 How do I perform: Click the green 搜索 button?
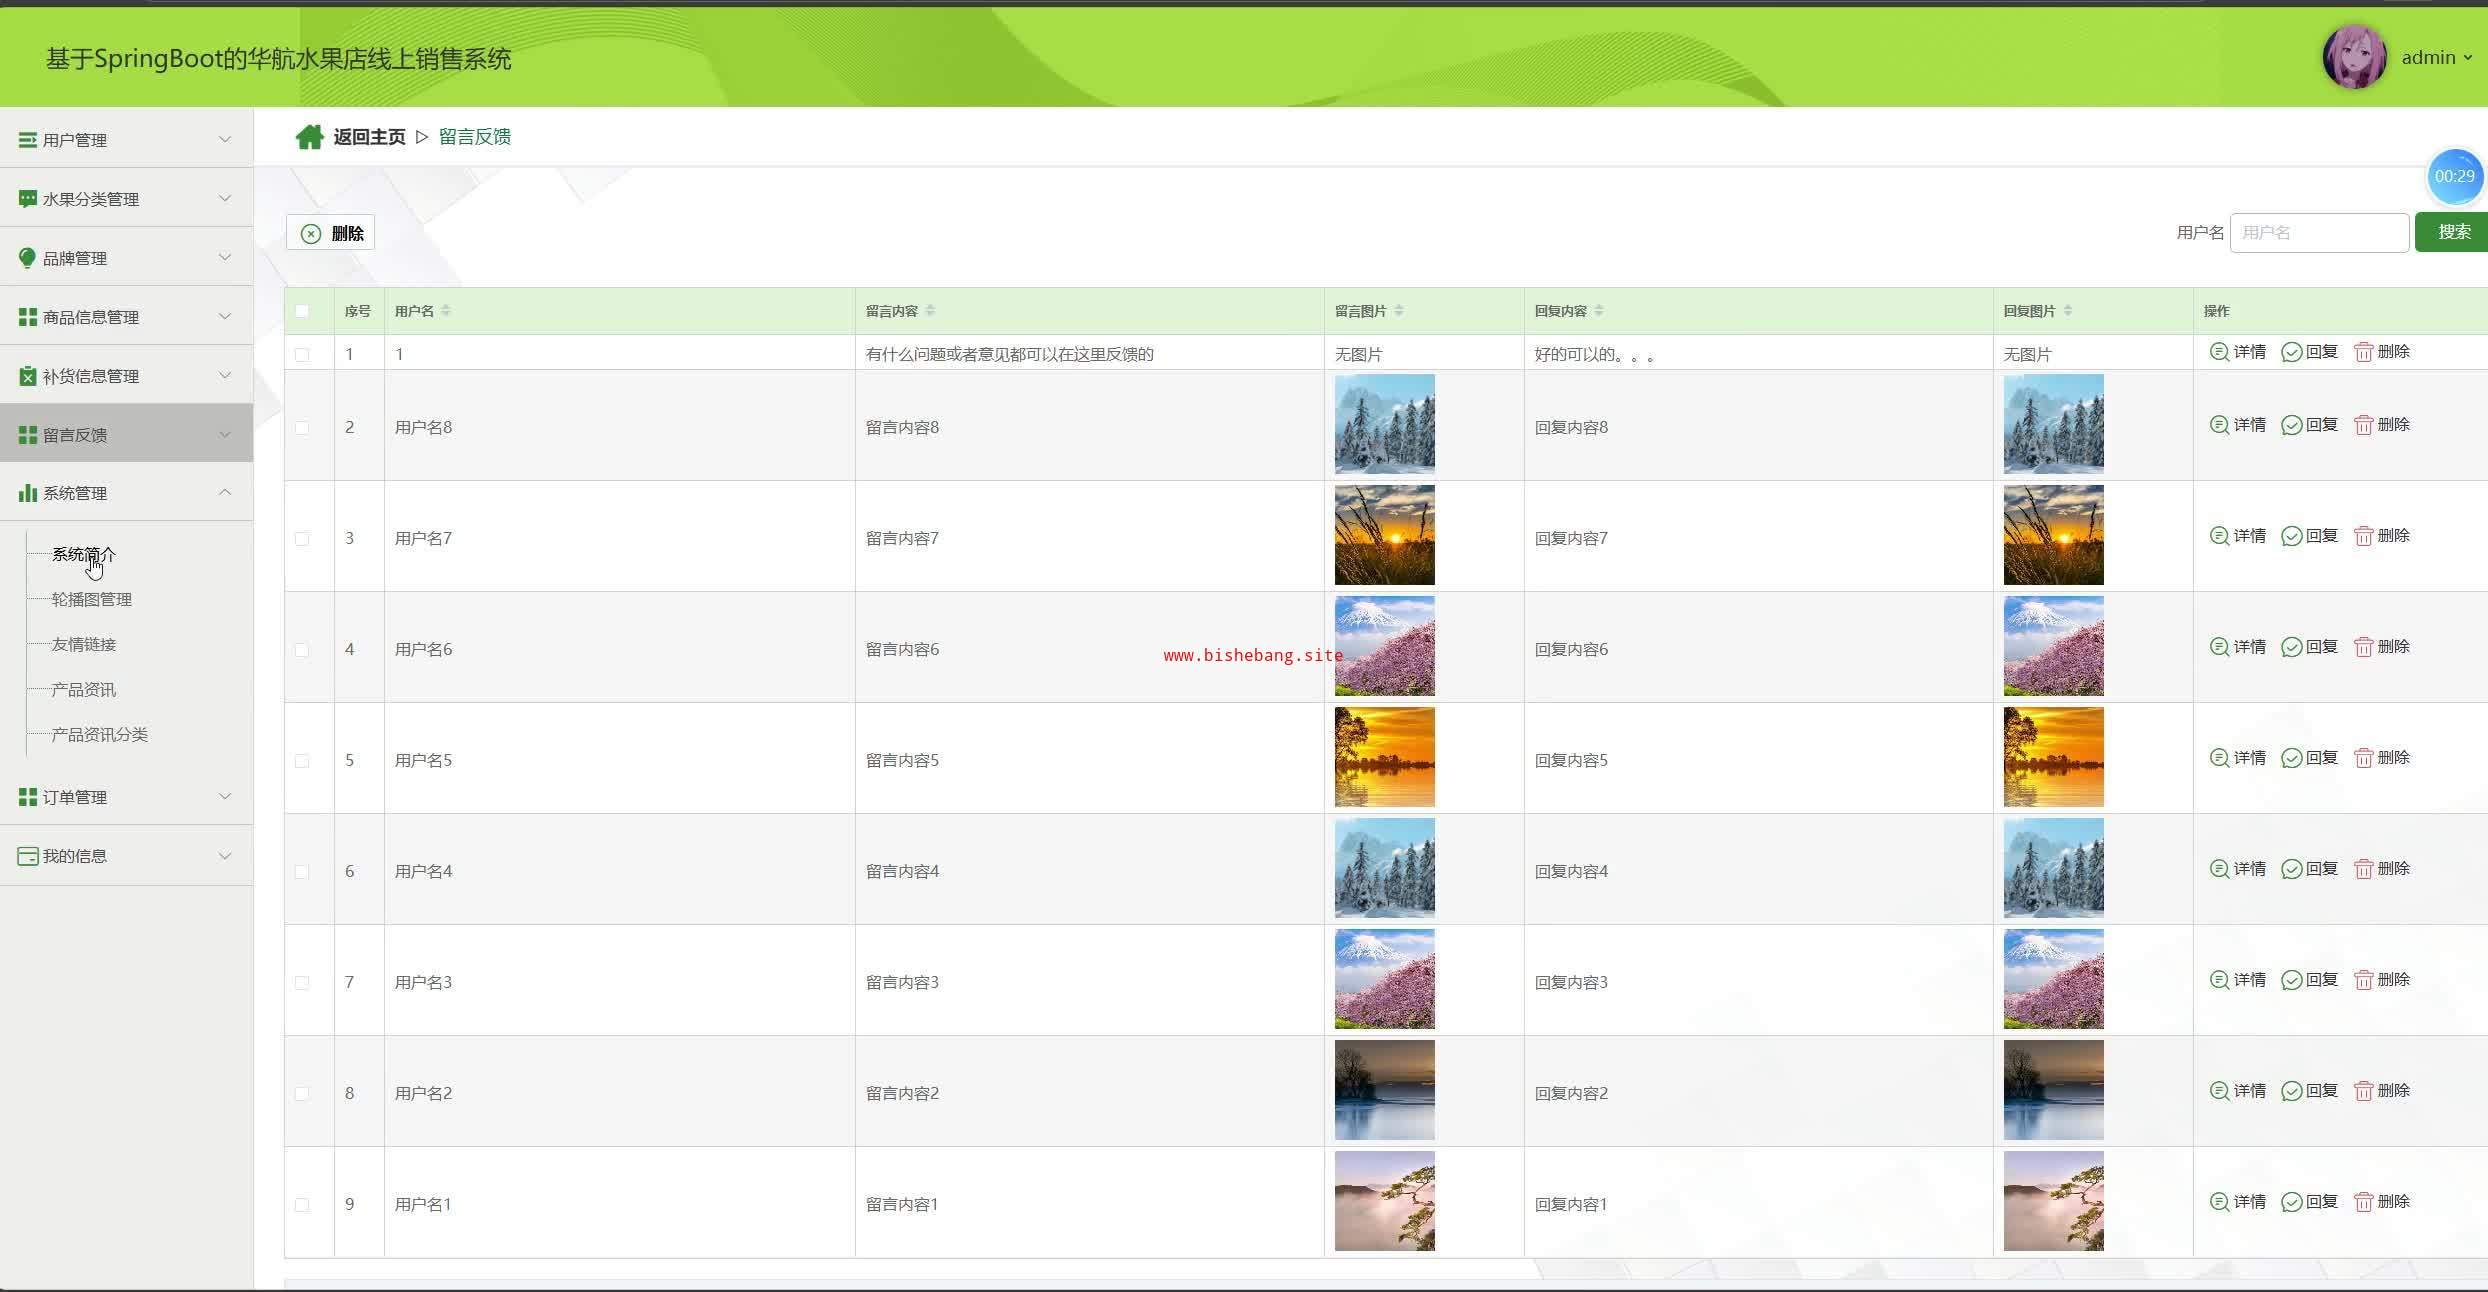click(2452, 232)
